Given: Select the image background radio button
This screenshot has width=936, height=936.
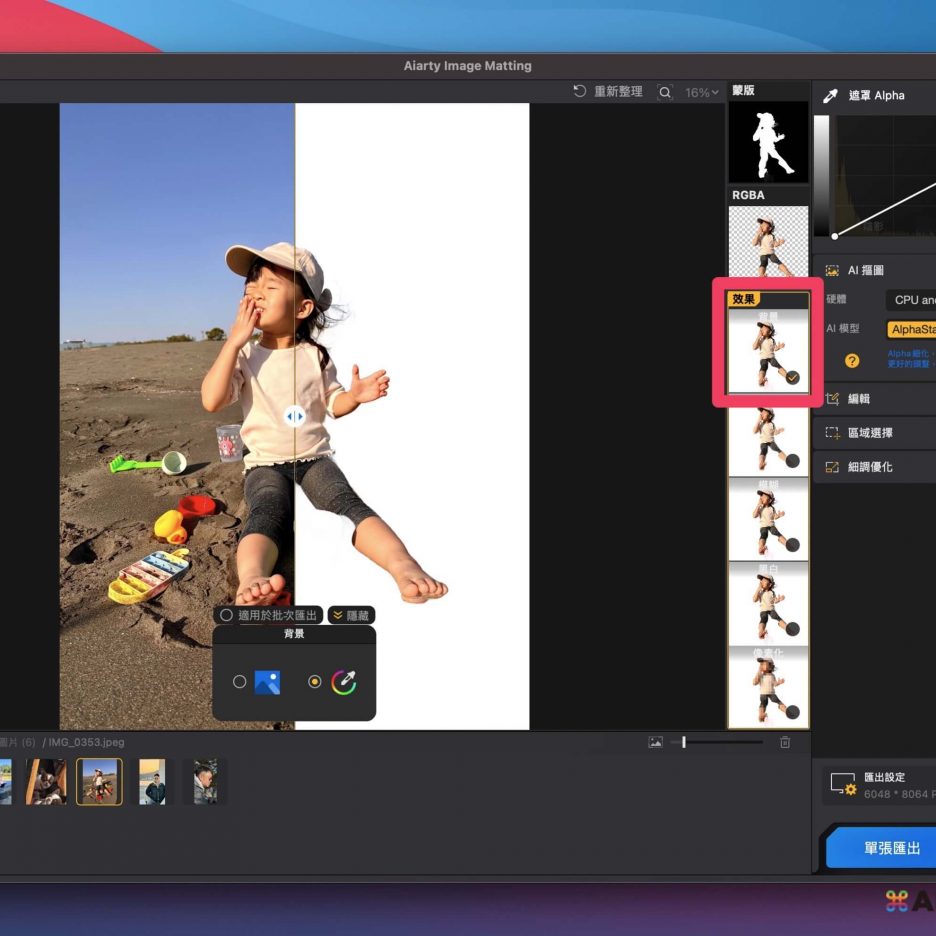Looking at the screenshot, I should 239,682.
